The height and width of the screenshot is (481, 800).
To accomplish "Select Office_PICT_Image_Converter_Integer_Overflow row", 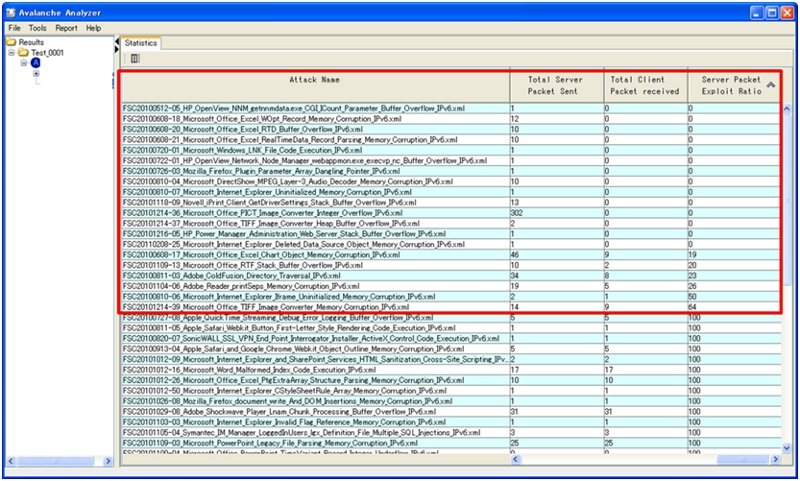I will [x=451, y=213].
